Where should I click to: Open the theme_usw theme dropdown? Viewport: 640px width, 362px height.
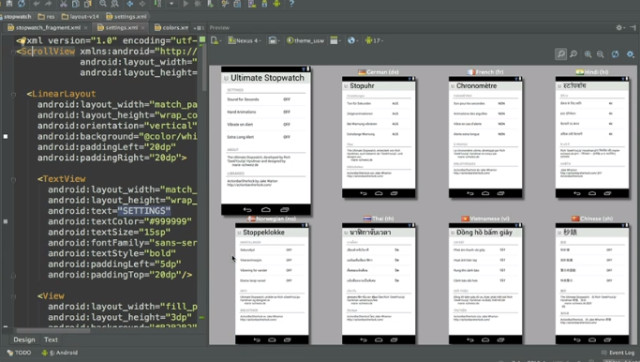(306, 40)
